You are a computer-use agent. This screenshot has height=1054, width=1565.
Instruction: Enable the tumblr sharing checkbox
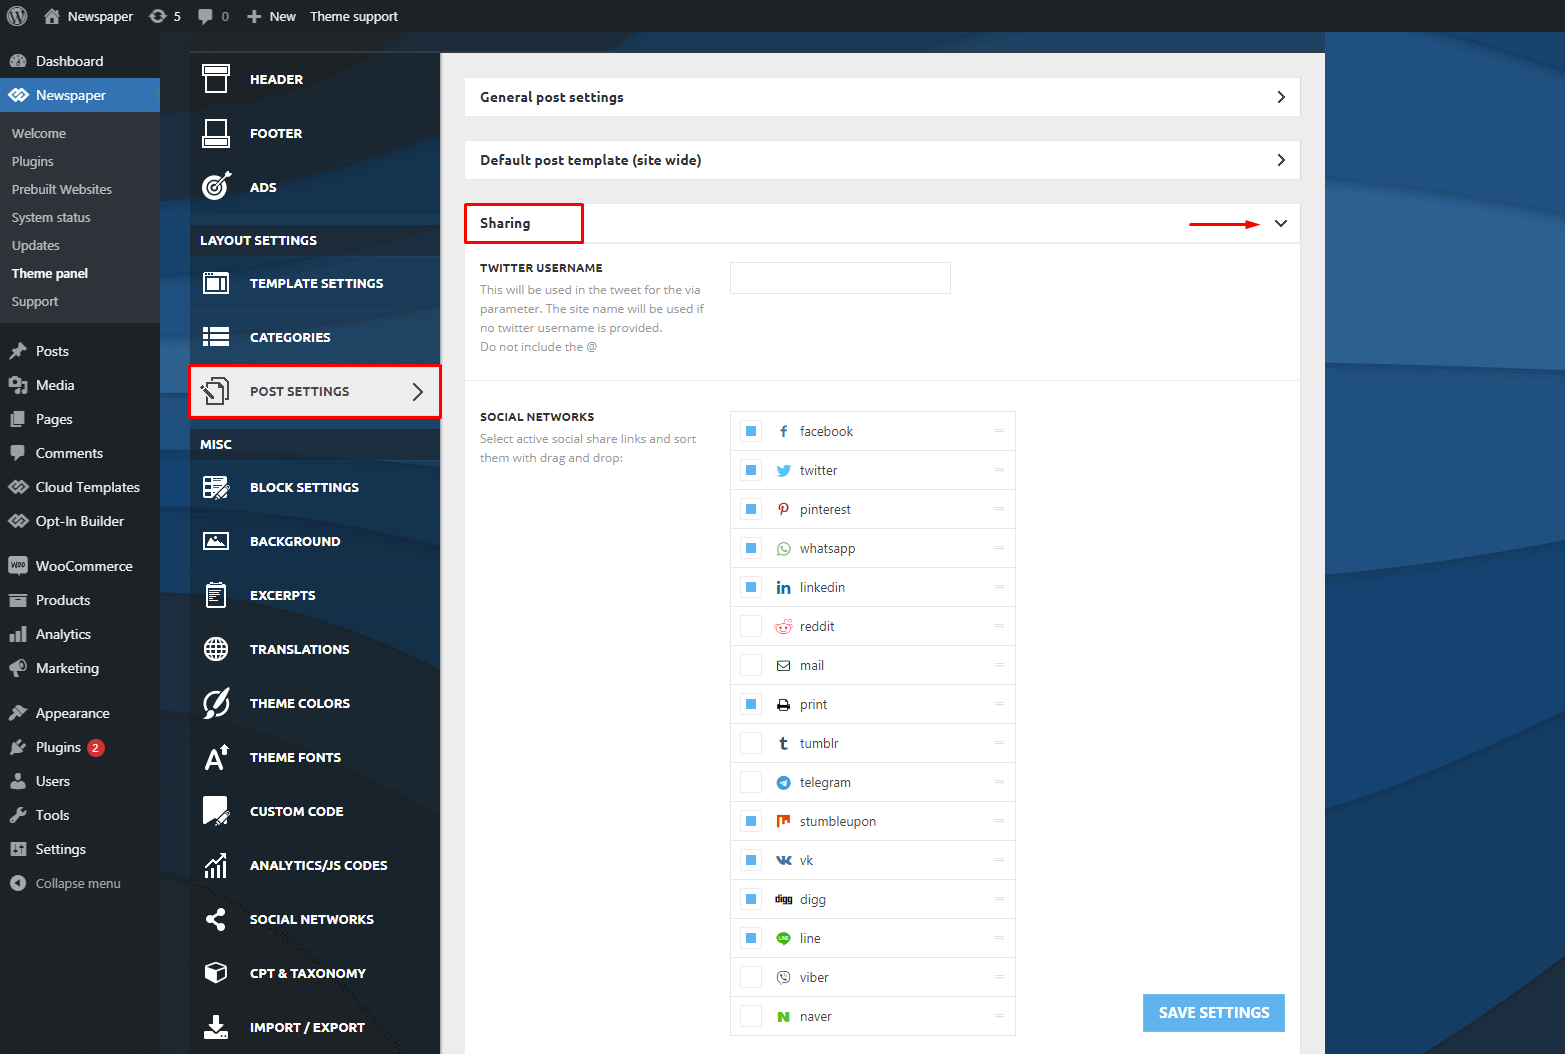click(751, 743)
